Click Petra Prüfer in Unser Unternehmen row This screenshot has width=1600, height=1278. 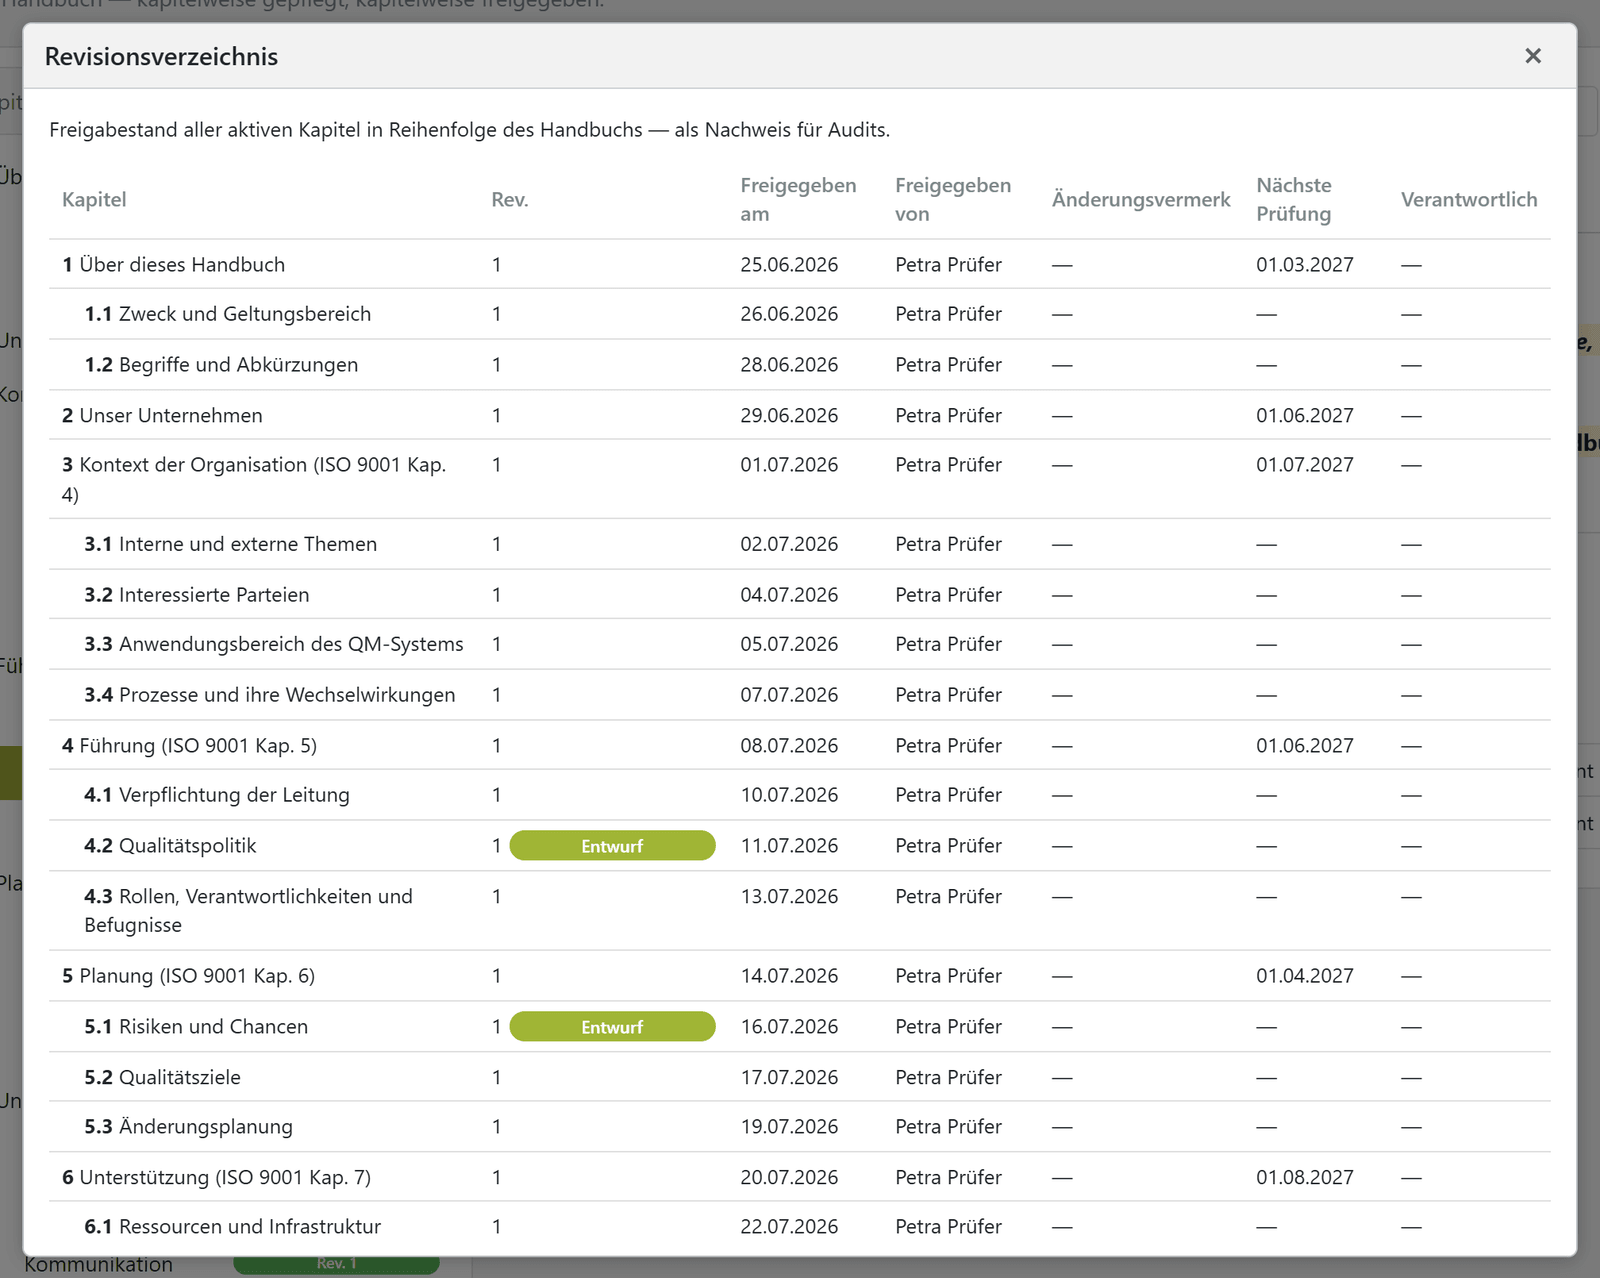[x=948, y=415]
